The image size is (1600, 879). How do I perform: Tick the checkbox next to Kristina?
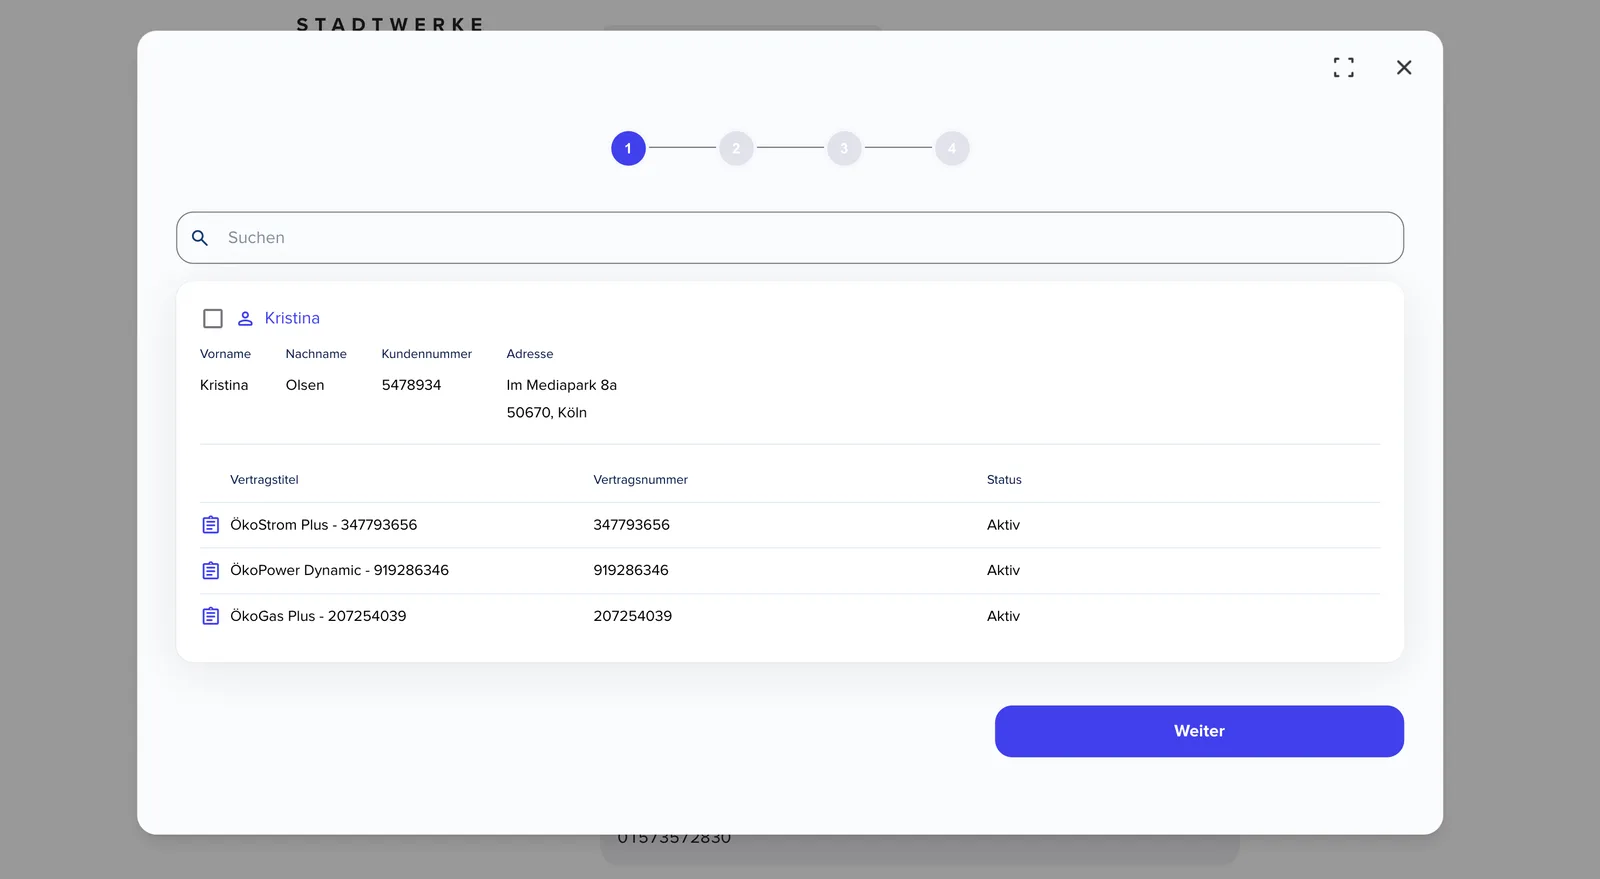coord(213,319)
